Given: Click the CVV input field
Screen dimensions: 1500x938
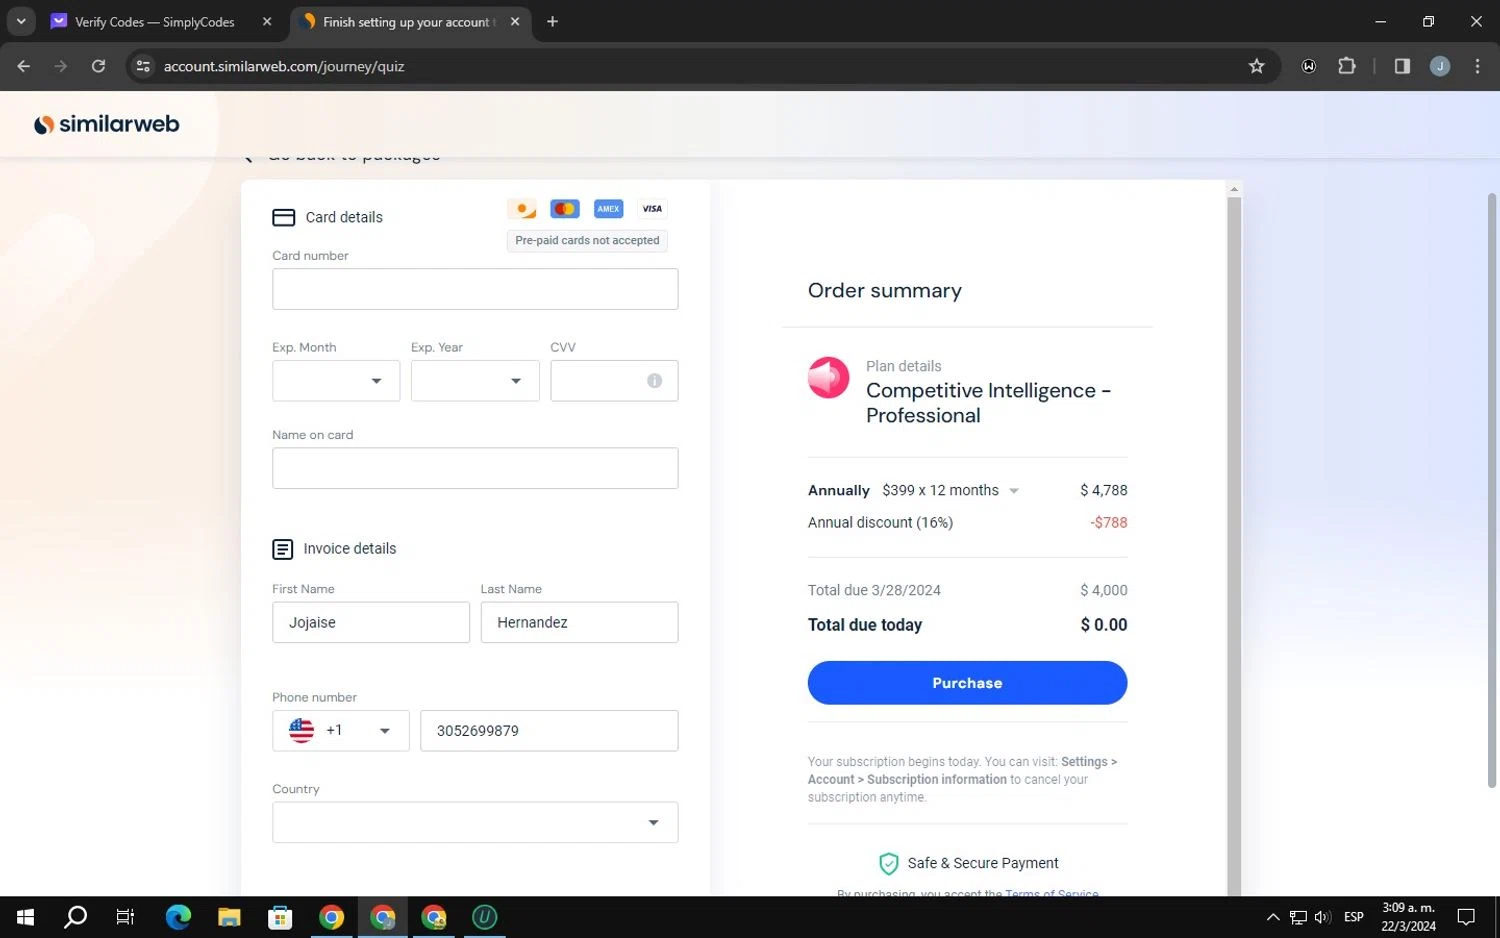Looking at the screenshot, I should (x=614, y=381).
